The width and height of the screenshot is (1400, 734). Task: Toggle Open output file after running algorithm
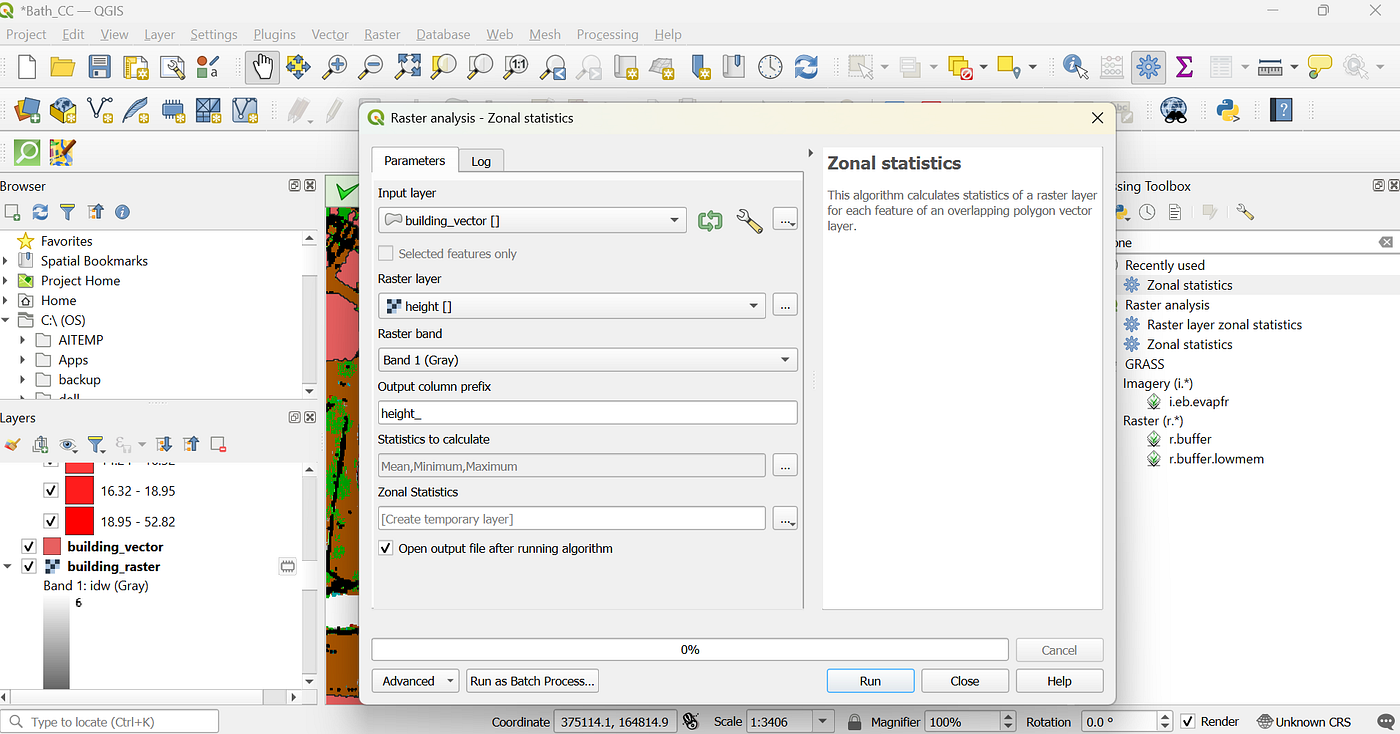[386, 548]
